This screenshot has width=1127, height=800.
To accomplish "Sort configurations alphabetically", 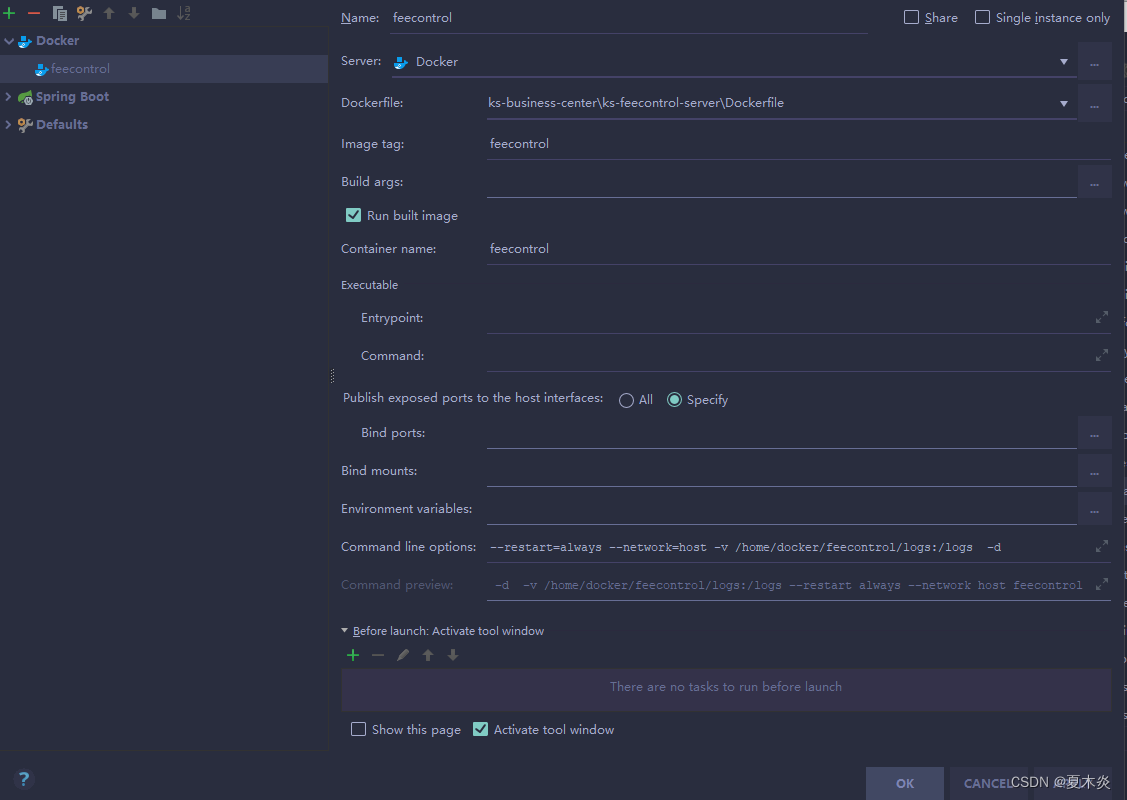I will click(x=184, y=13).
